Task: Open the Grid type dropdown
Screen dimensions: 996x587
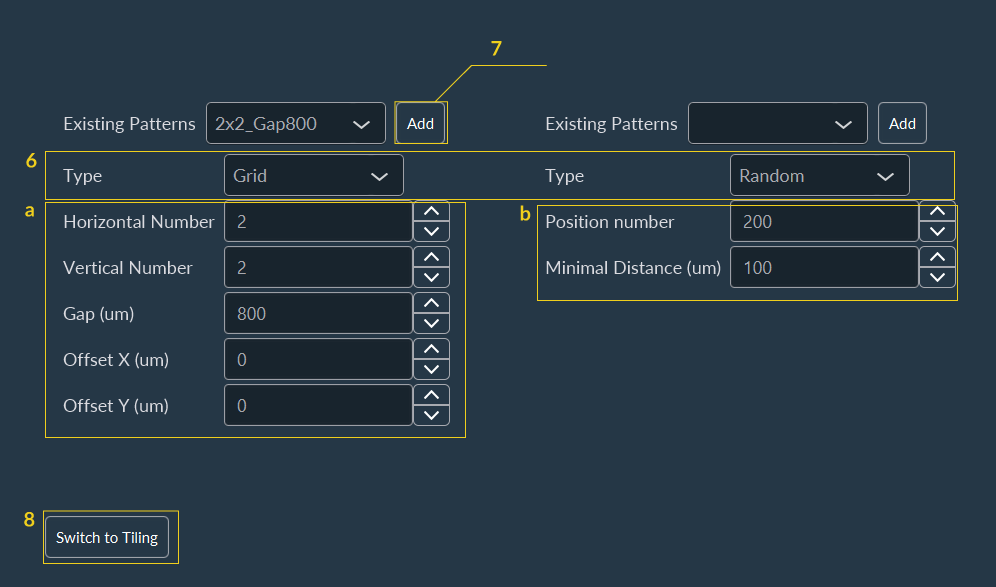Action: point(313,175)
